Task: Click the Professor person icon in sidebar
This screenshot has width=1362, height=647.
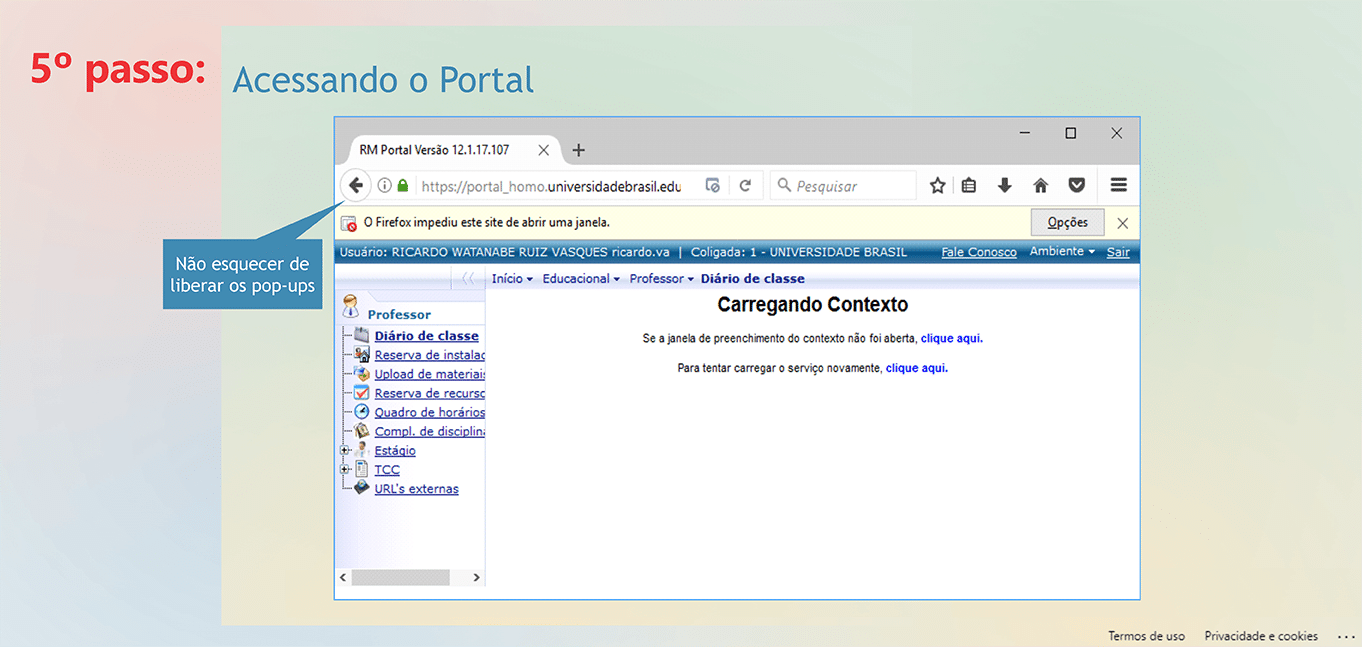Action: point(350,307)
